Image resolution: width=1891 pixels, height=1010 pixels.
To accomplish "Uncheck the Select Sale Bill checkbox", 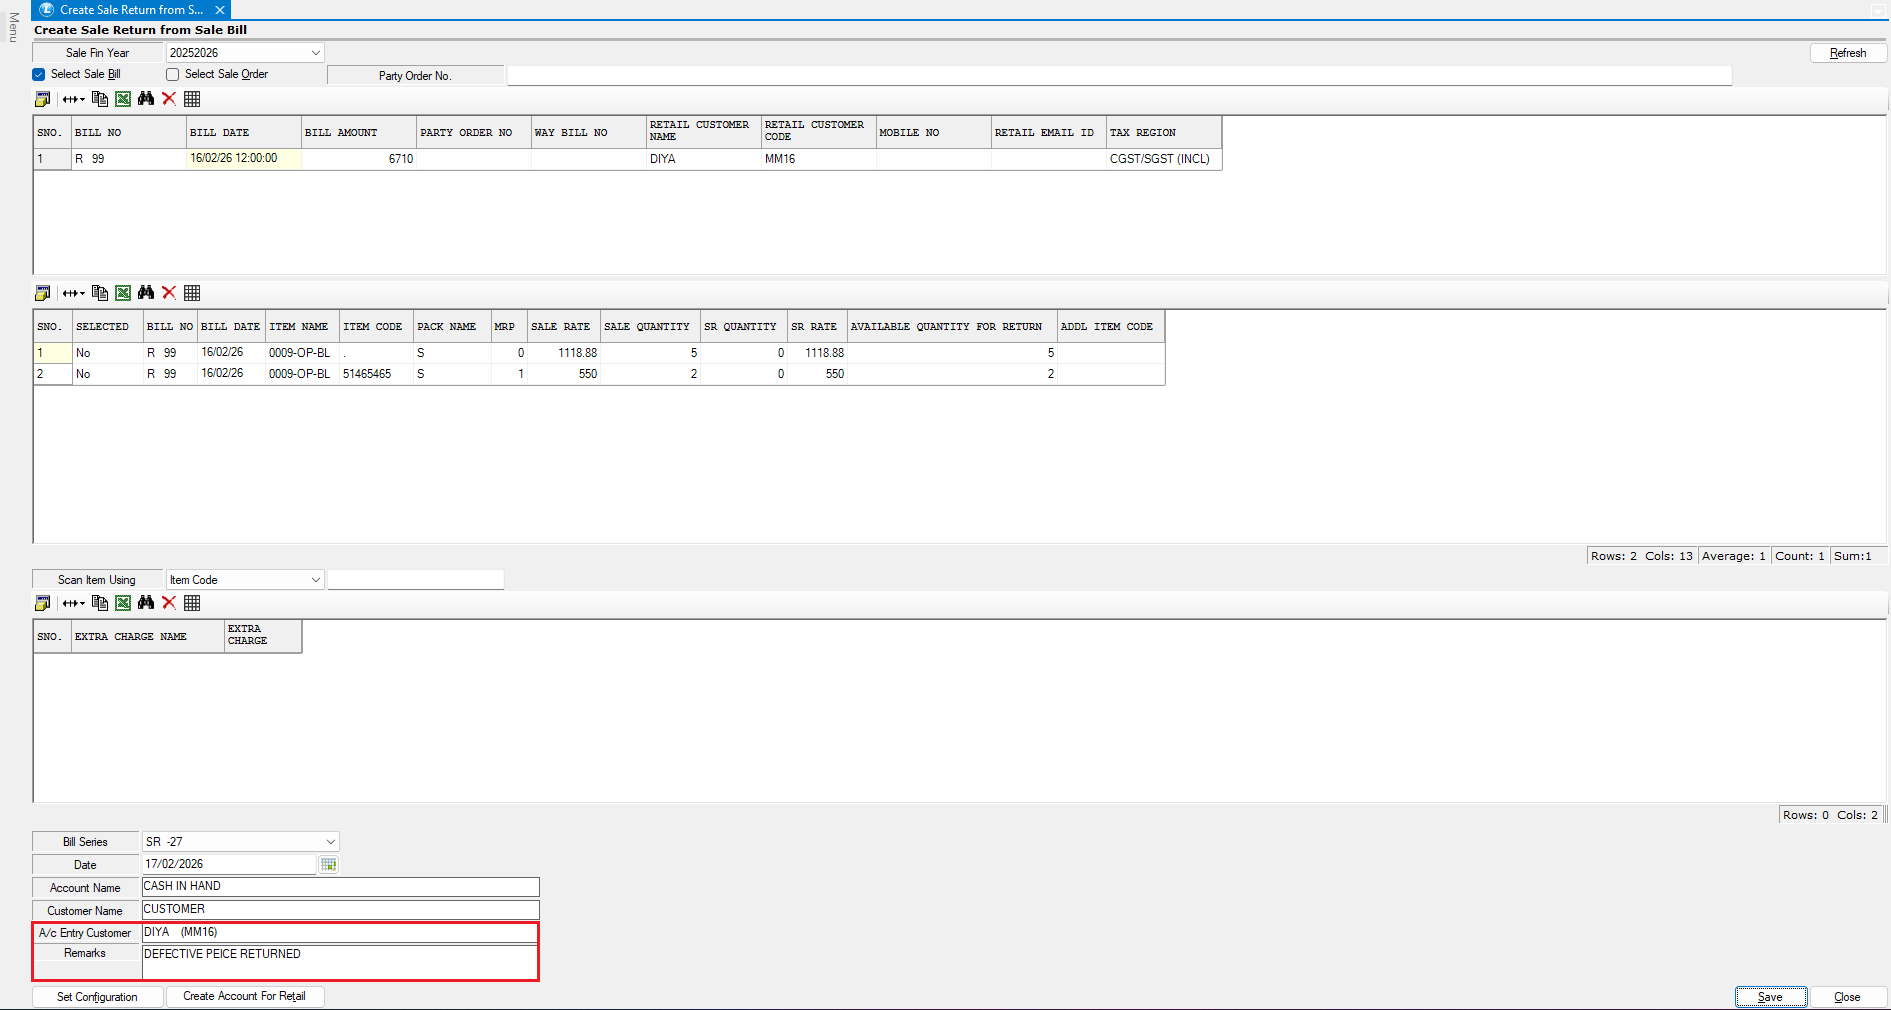I will [x=39, y=75].
